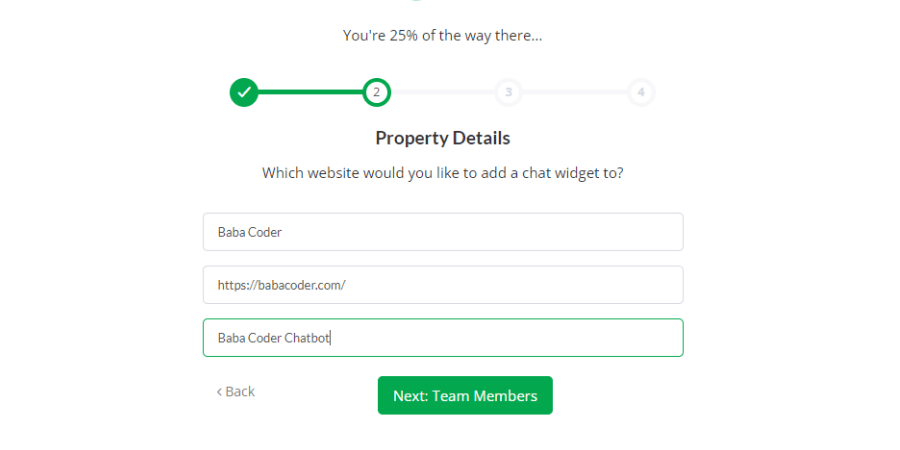The width and height of the screenshot is (900, 450).
Task: Click gray progress line between steps 2 and 3
Action: pos(443,92)
